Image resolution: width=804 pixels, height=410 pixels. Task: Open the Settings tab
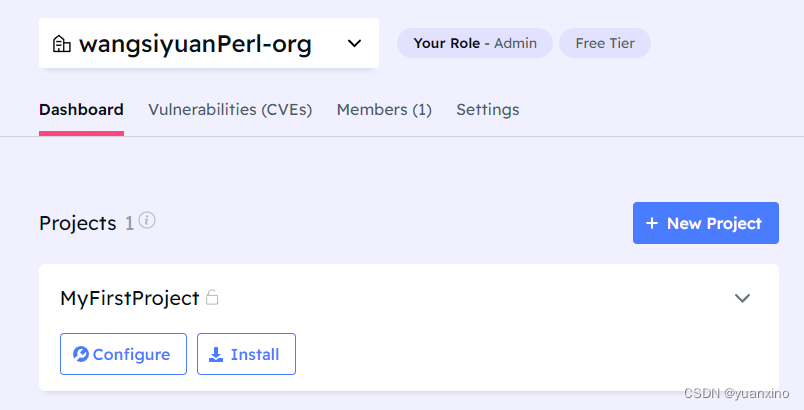488,110
